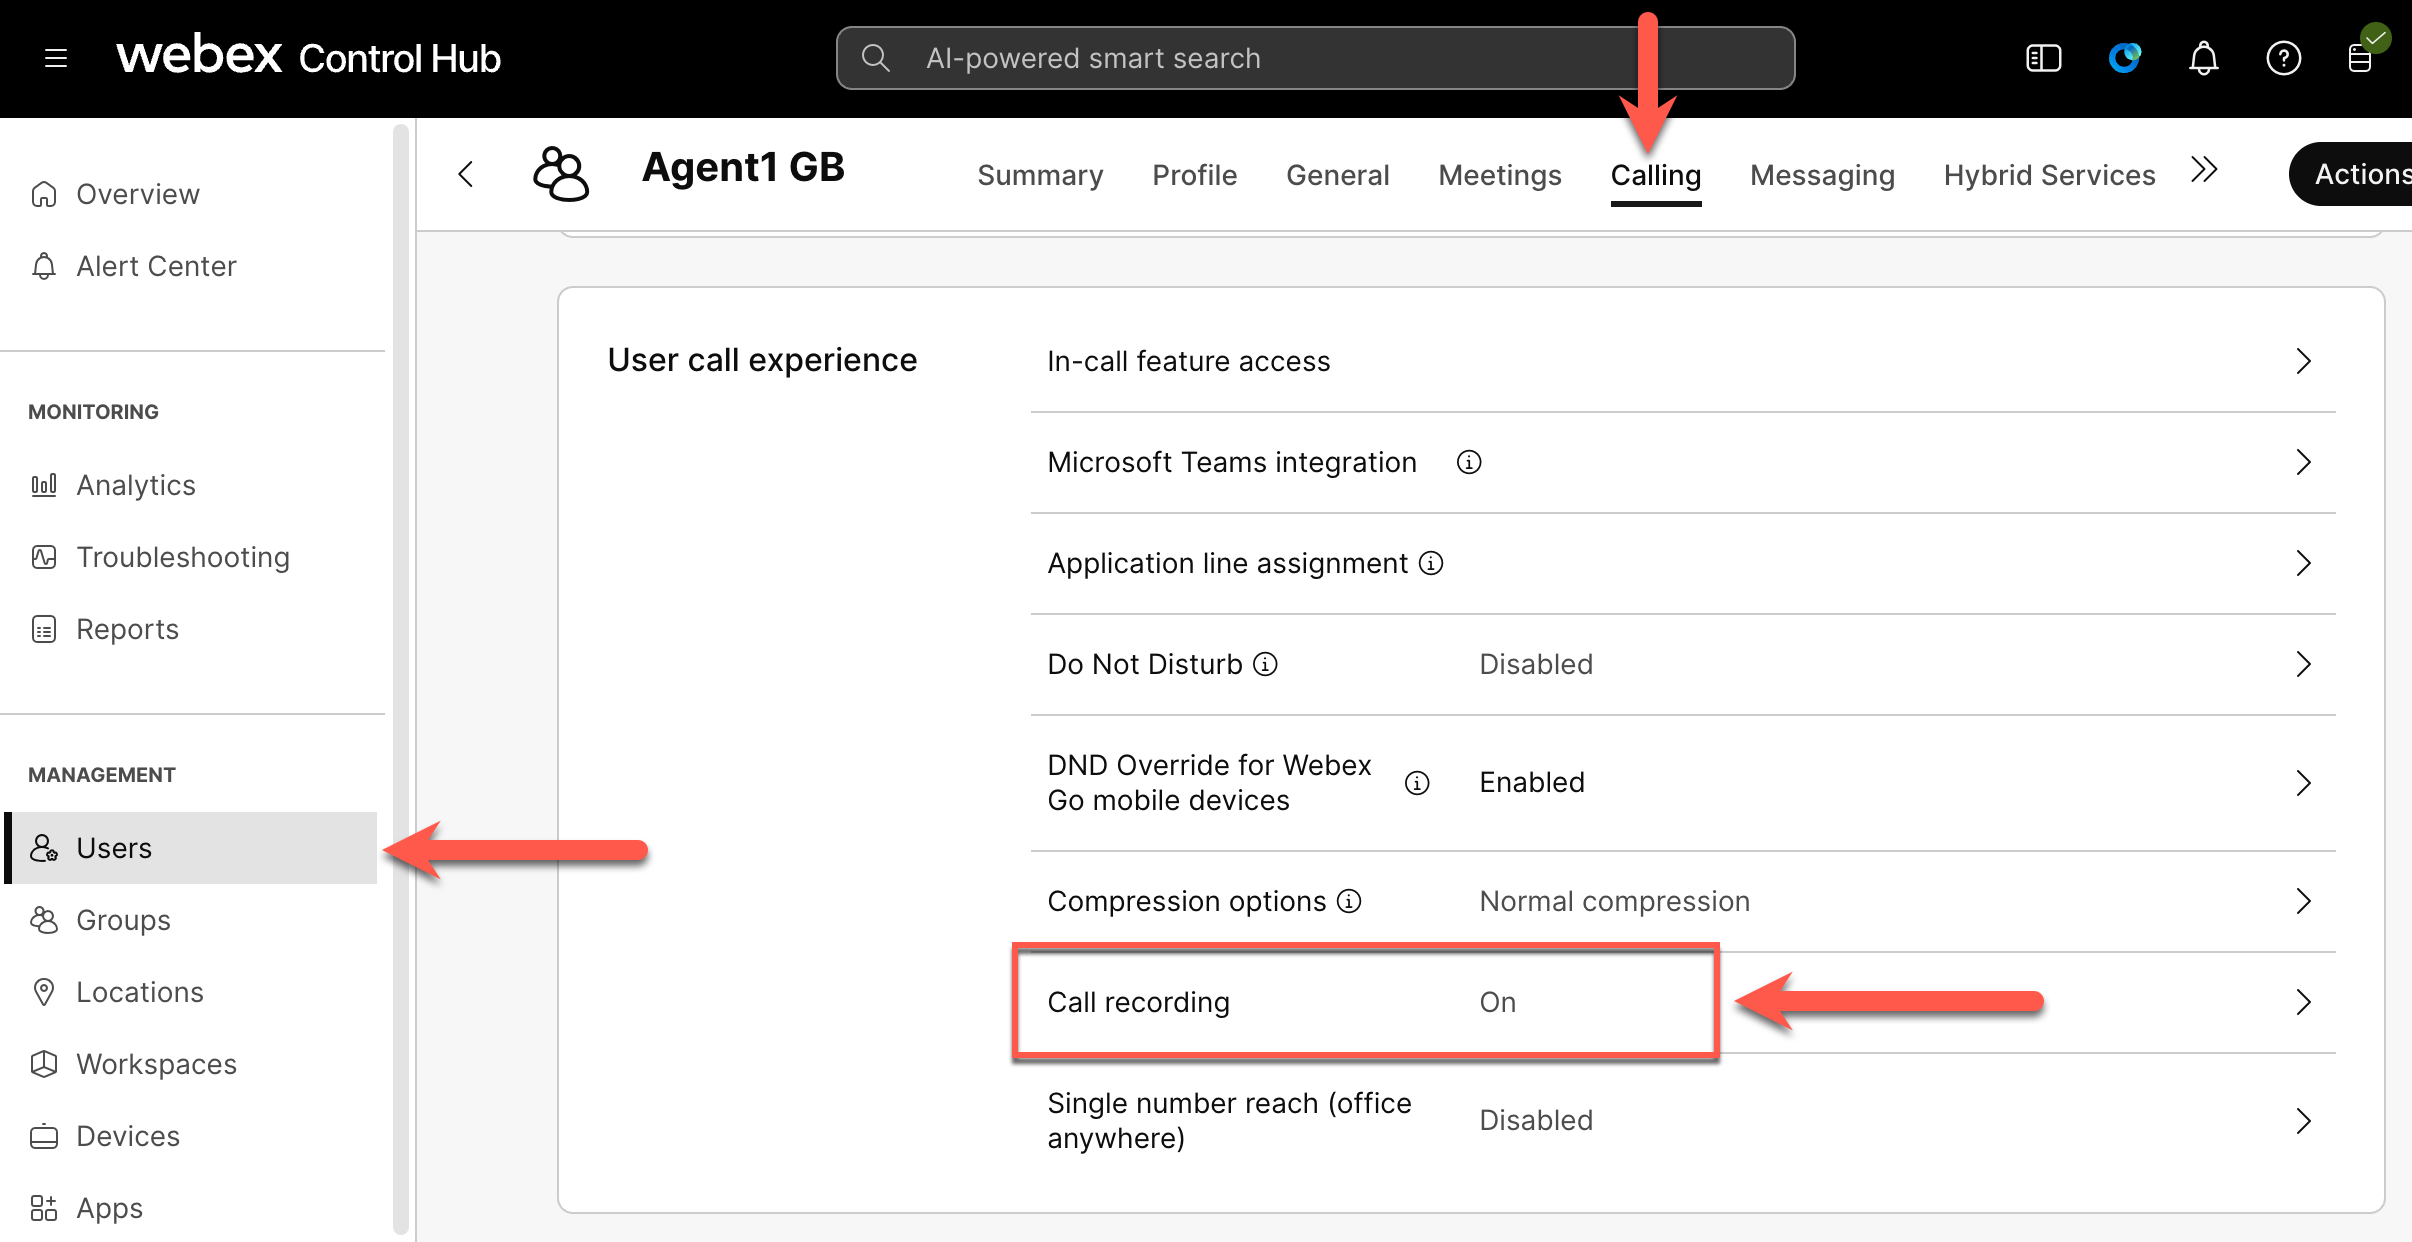Expand Microsoft Teams integration settings chevron

[2304, 462]
